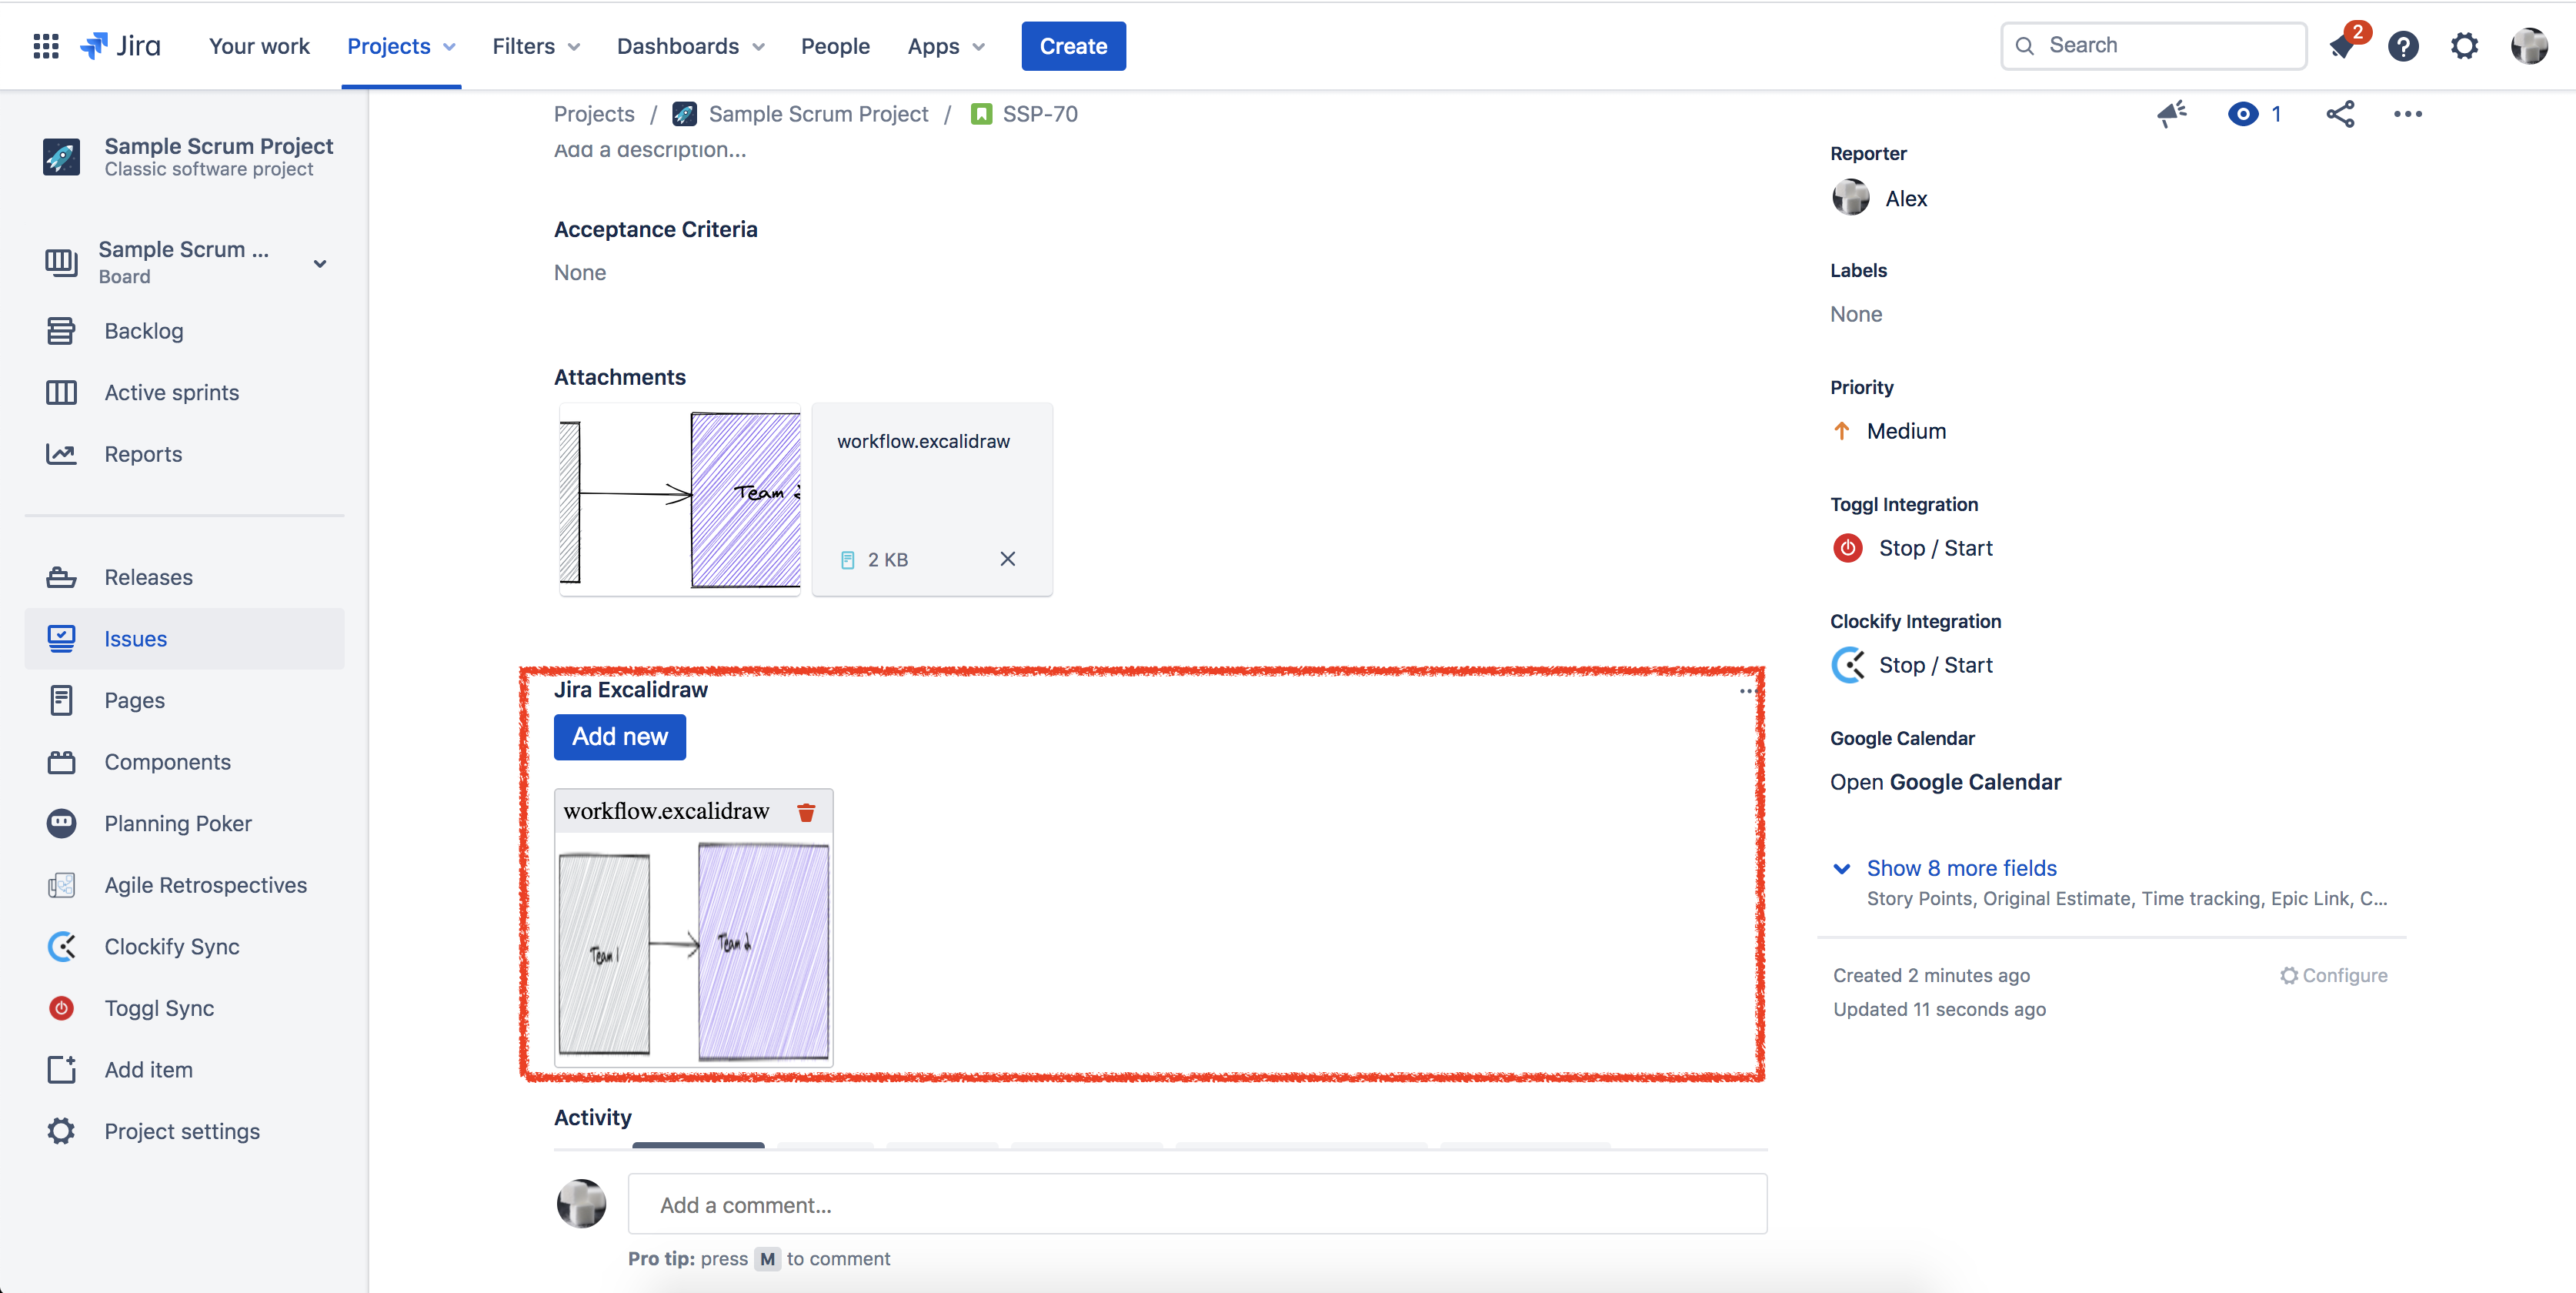Image resolution: width=2576 pixels, height=1293 pixels.
Task: Open the Filters dropdown menu
Action: tap(535, 46)
